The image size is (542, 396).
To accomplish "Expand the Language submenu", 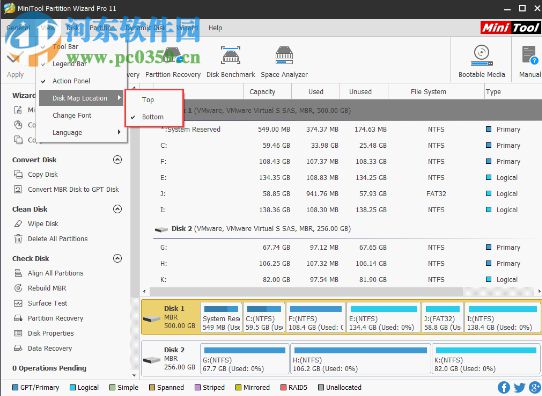I will (82, 132).
